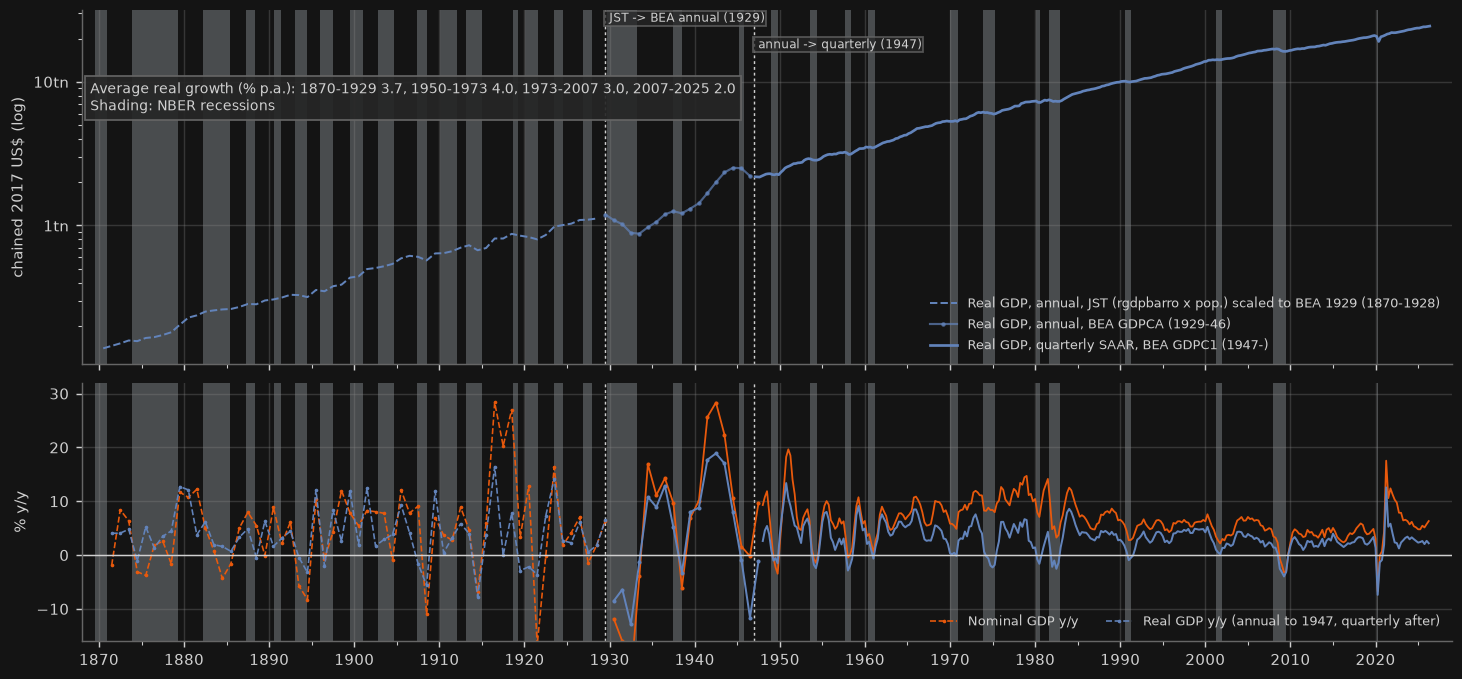Image resolution: width=1462 pixels, height=679 pixels.
Task: Click the '1970' x-axis year label
Action: pyautogui.click(x=950, y=660)
